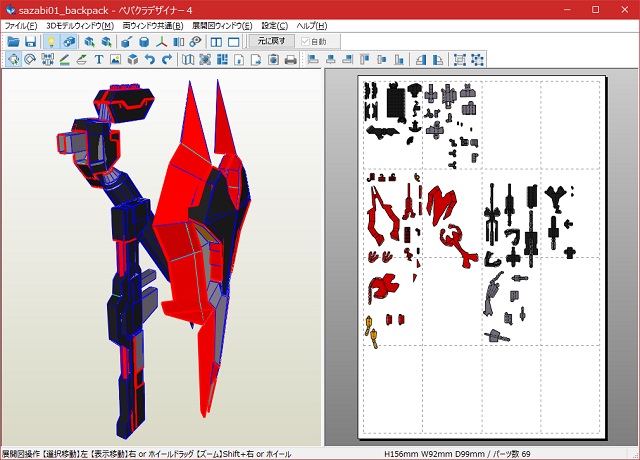The image size is (640, 460).
Task: Print the pattern with the printer icon
Action: [291, 60]
